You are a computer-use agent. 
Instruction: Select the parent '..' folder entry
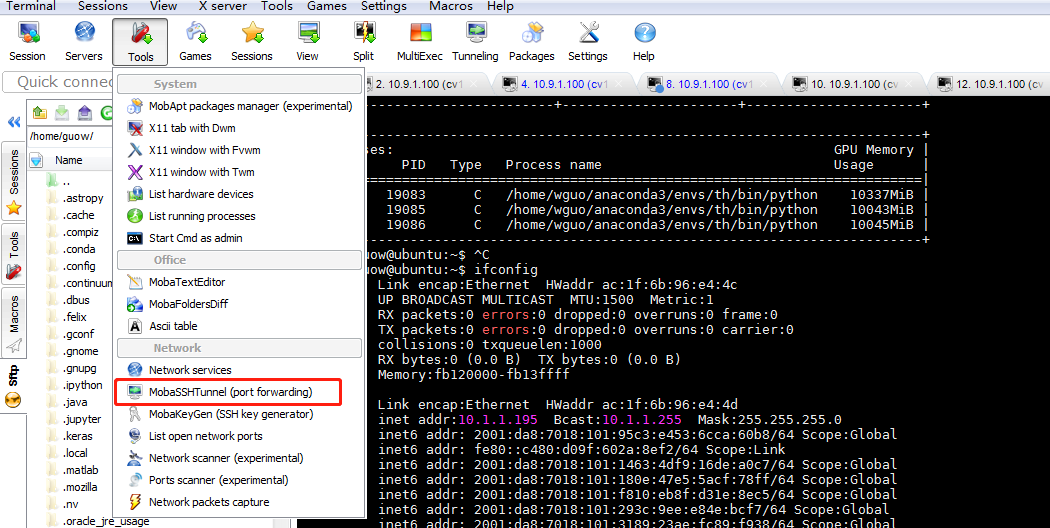click(x=58, y=182)
